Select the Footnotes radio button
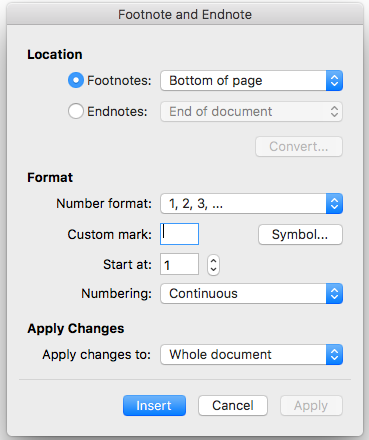 click(76, 80)
